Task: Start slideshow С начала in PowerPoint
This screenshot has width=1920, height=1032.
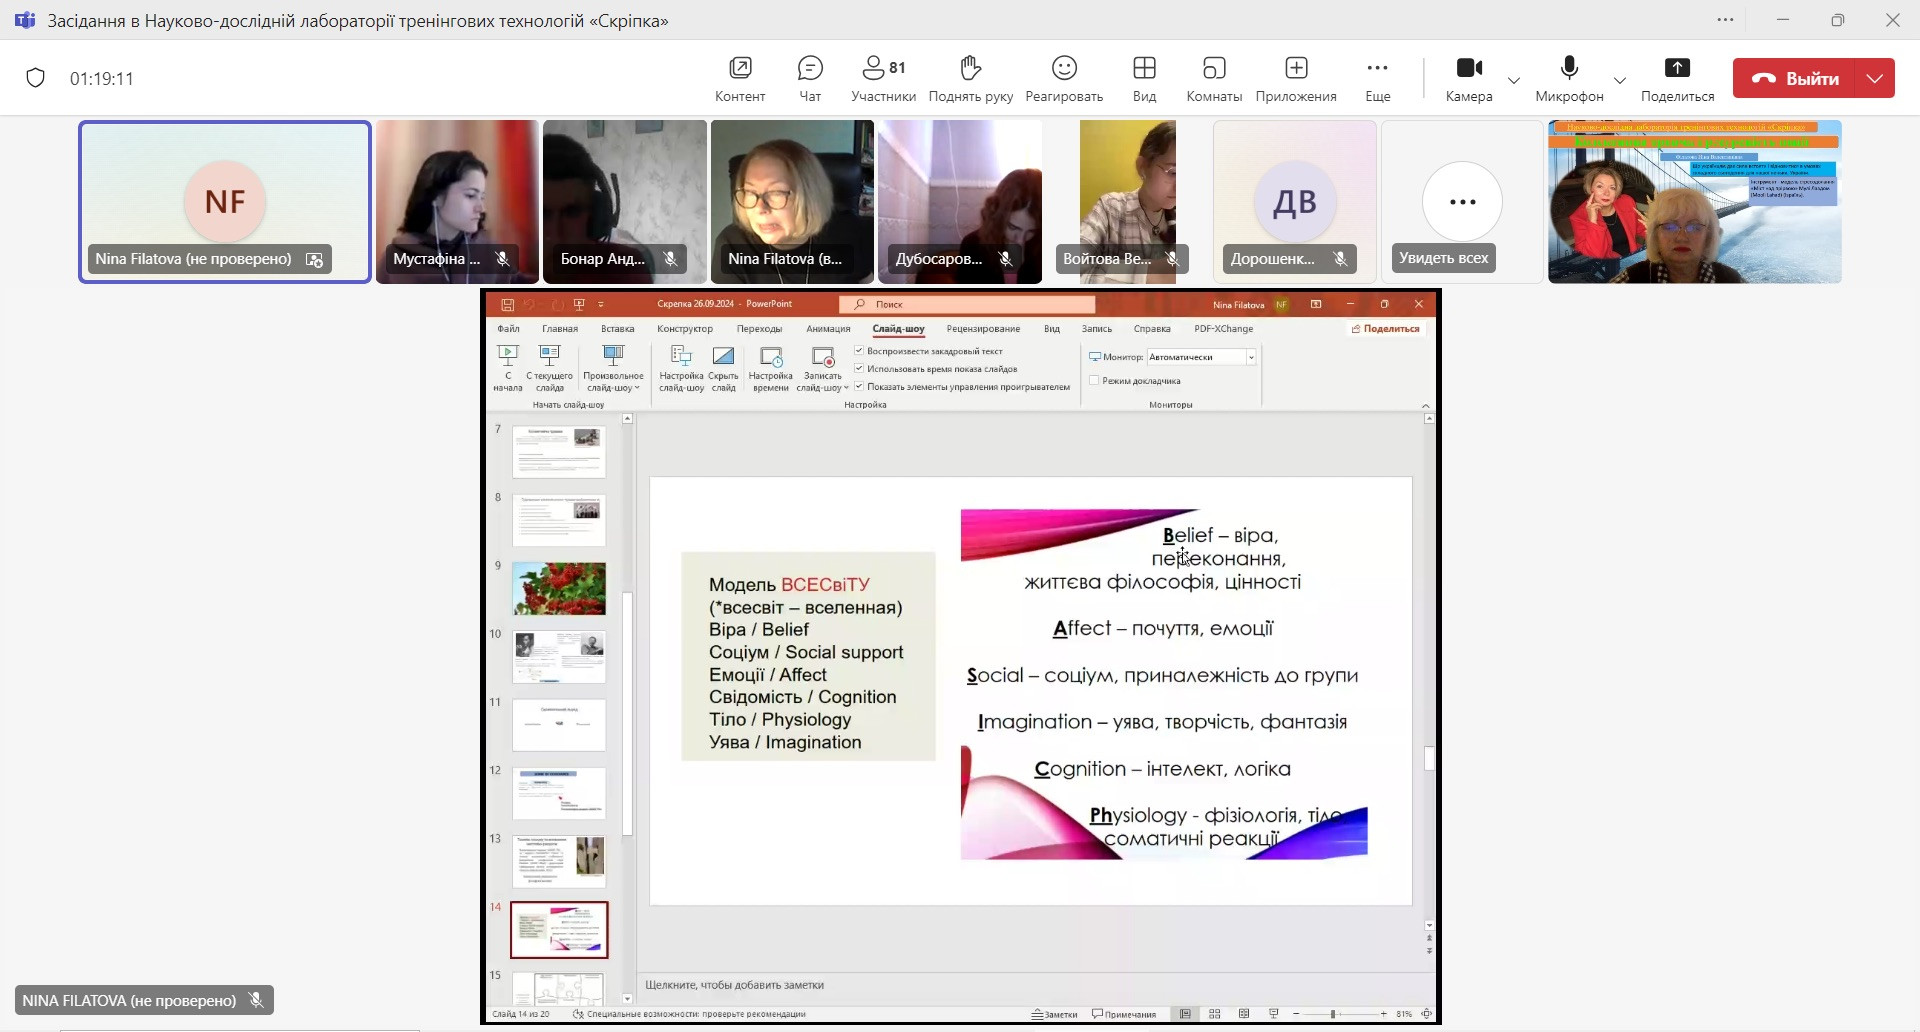Action: (508, 368)
